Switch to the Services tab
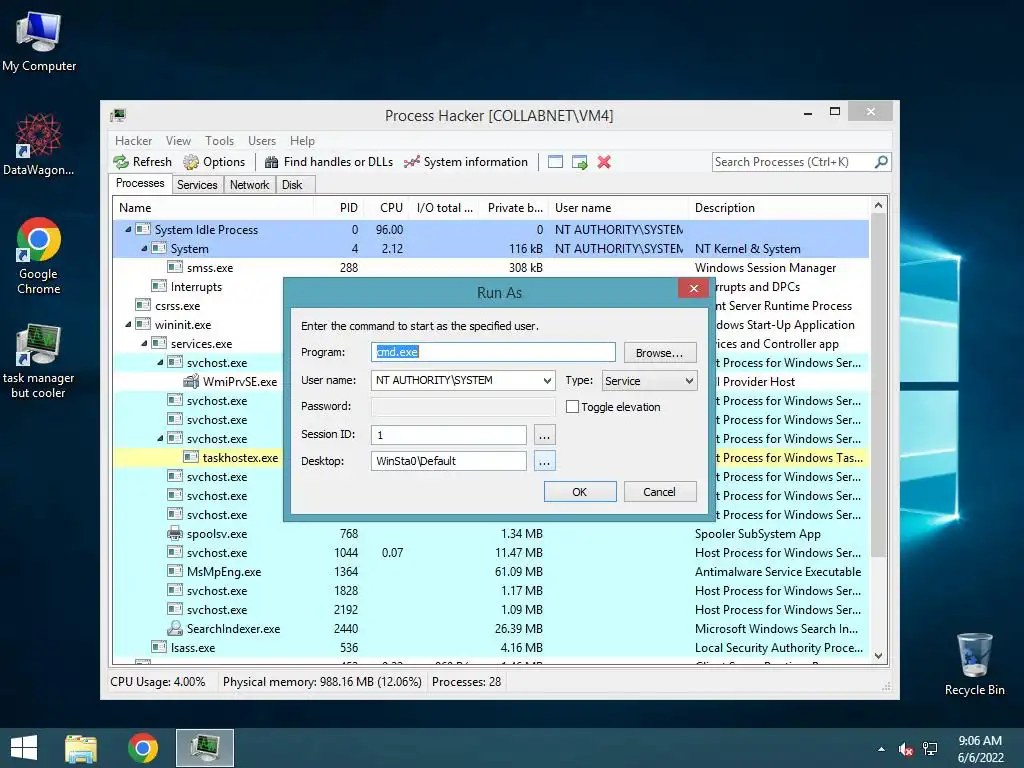Screen dimensions: 1024x768 pyautogui.click(x=197, y=185)
